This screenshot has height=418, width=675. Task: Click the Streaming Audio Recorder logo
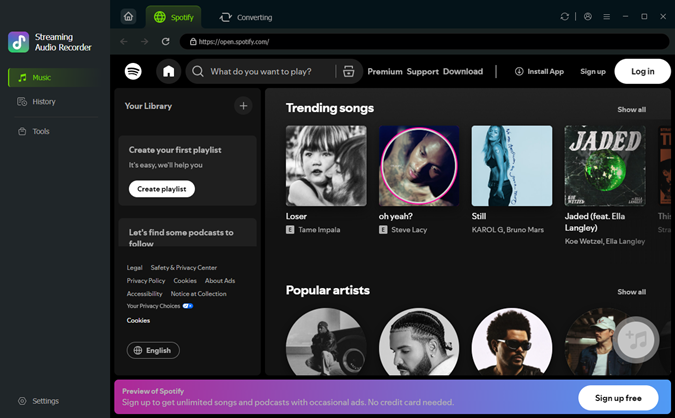pos(19,42)
